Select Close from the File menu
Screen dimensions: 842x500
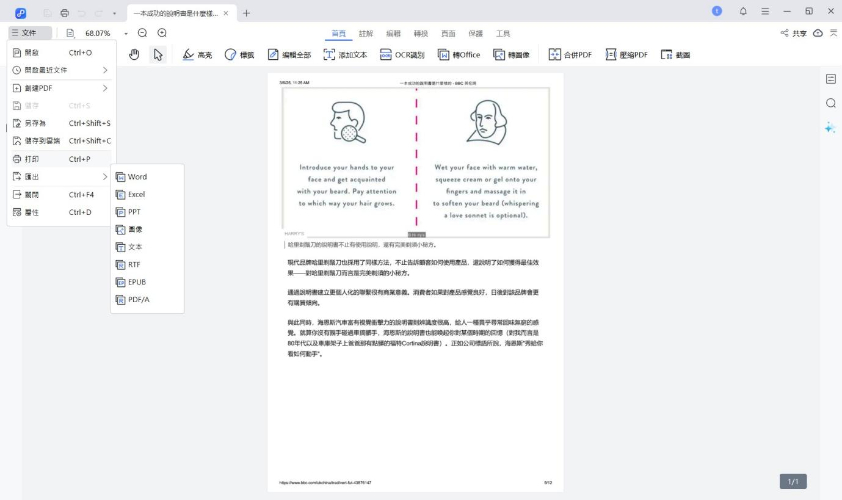(x=61, y=194)
